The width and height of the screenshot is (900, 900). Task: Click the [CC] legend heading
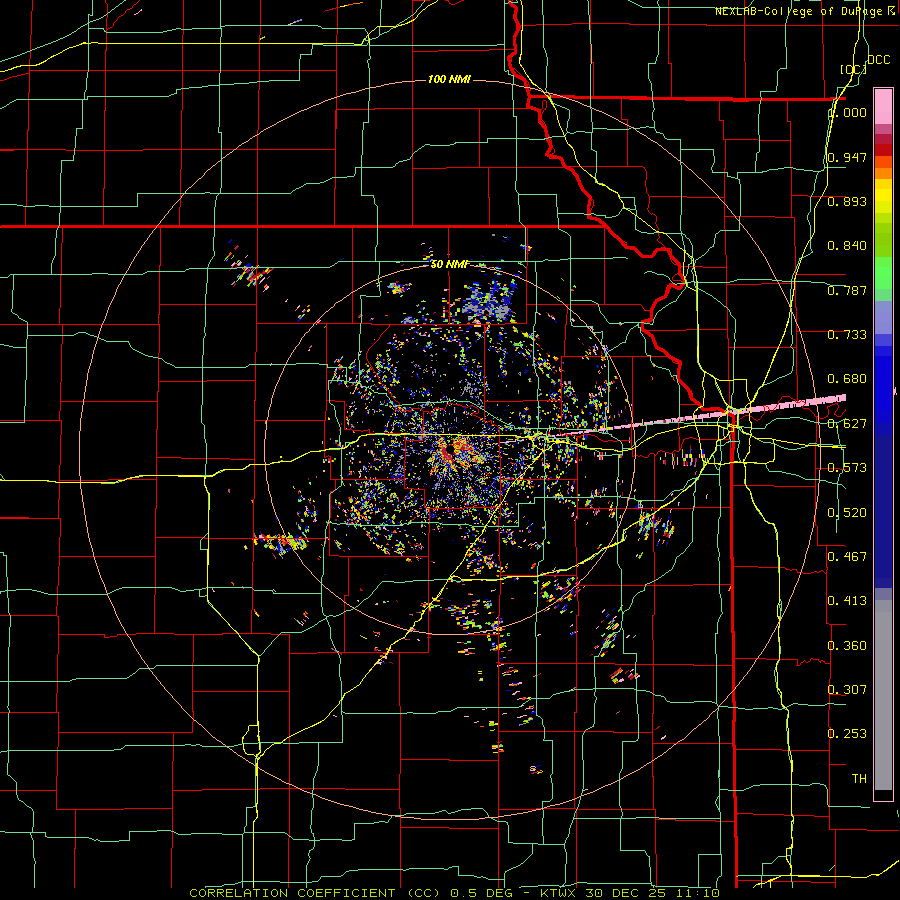pyautogui.click(x=853, y=69)
